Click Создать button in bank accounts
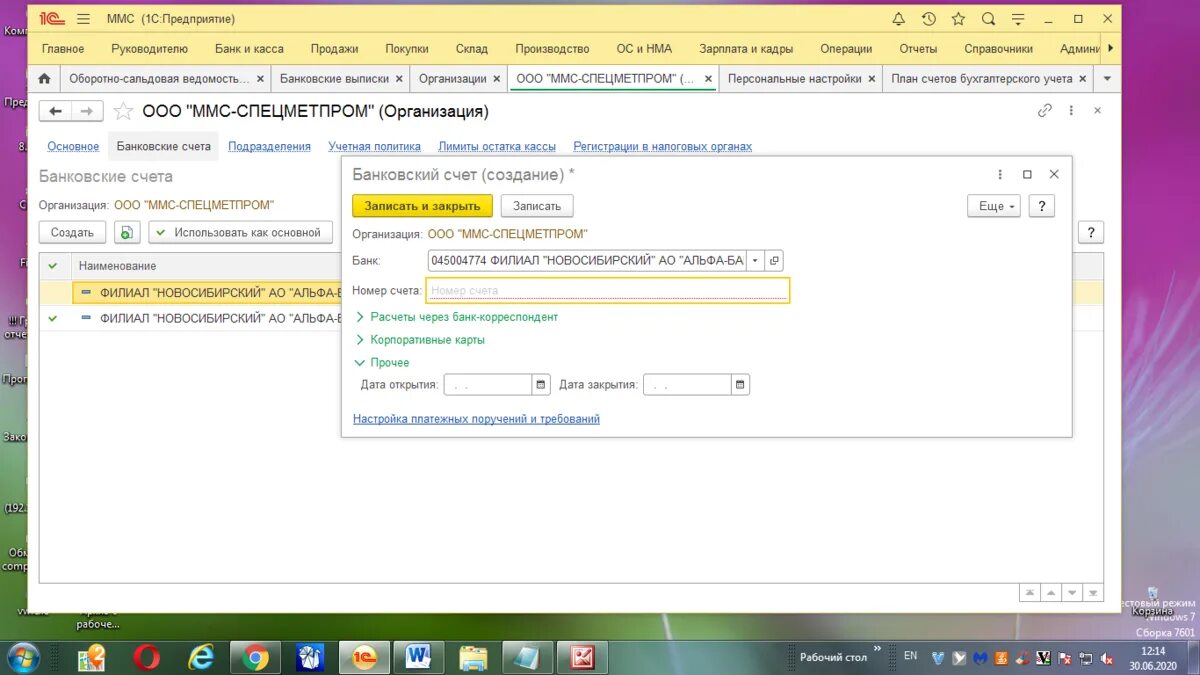Viewport: 1200px width, 675px height. [72, 232]
